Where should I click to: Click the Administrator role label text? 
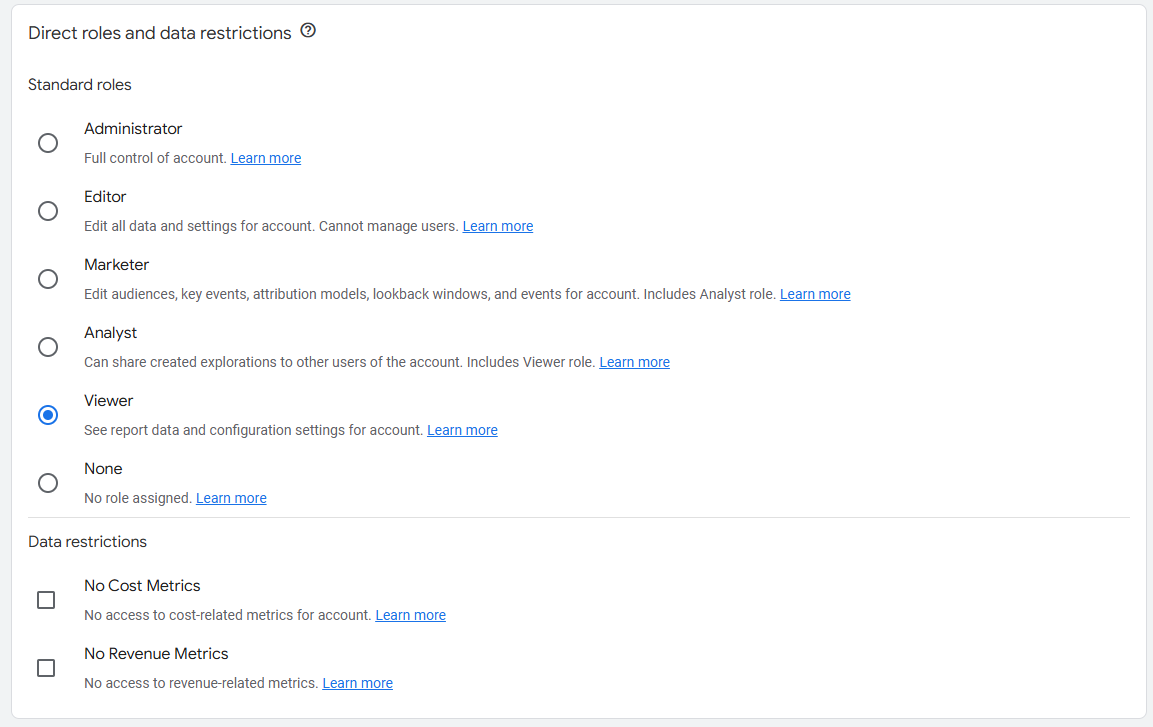pos(133,129)
